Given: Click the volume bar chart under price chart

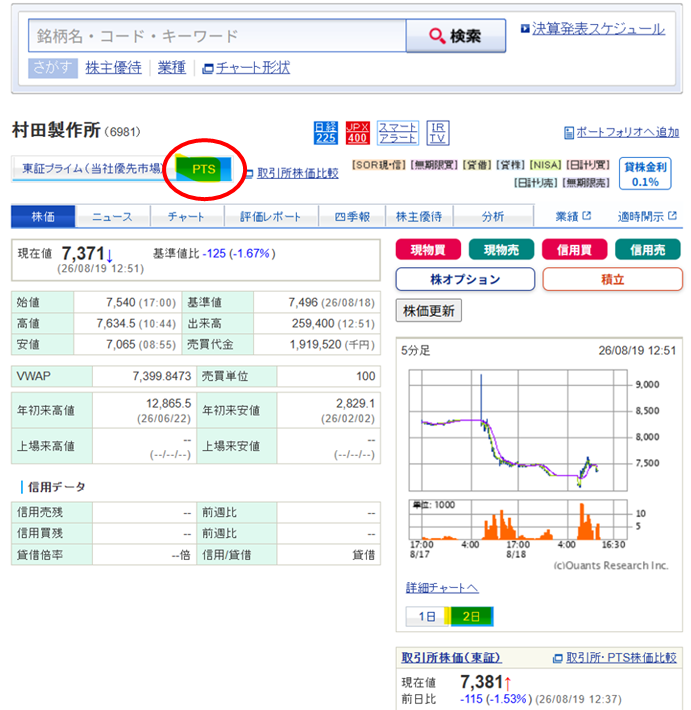Looking at the screenshot, I should [x=518, y=520].
